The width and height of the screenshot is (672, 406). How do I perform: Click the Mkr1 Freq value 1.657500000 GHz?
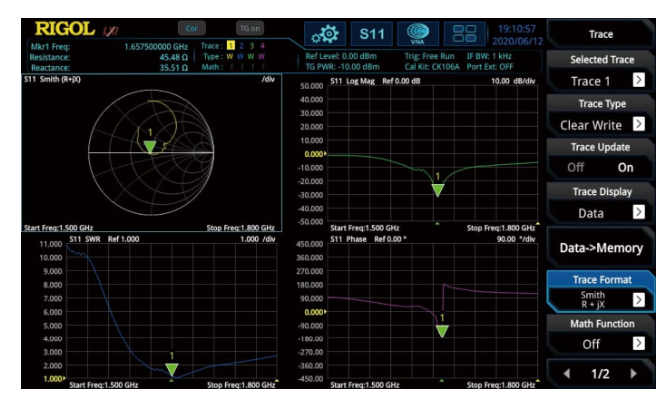[x=156, y=47]
